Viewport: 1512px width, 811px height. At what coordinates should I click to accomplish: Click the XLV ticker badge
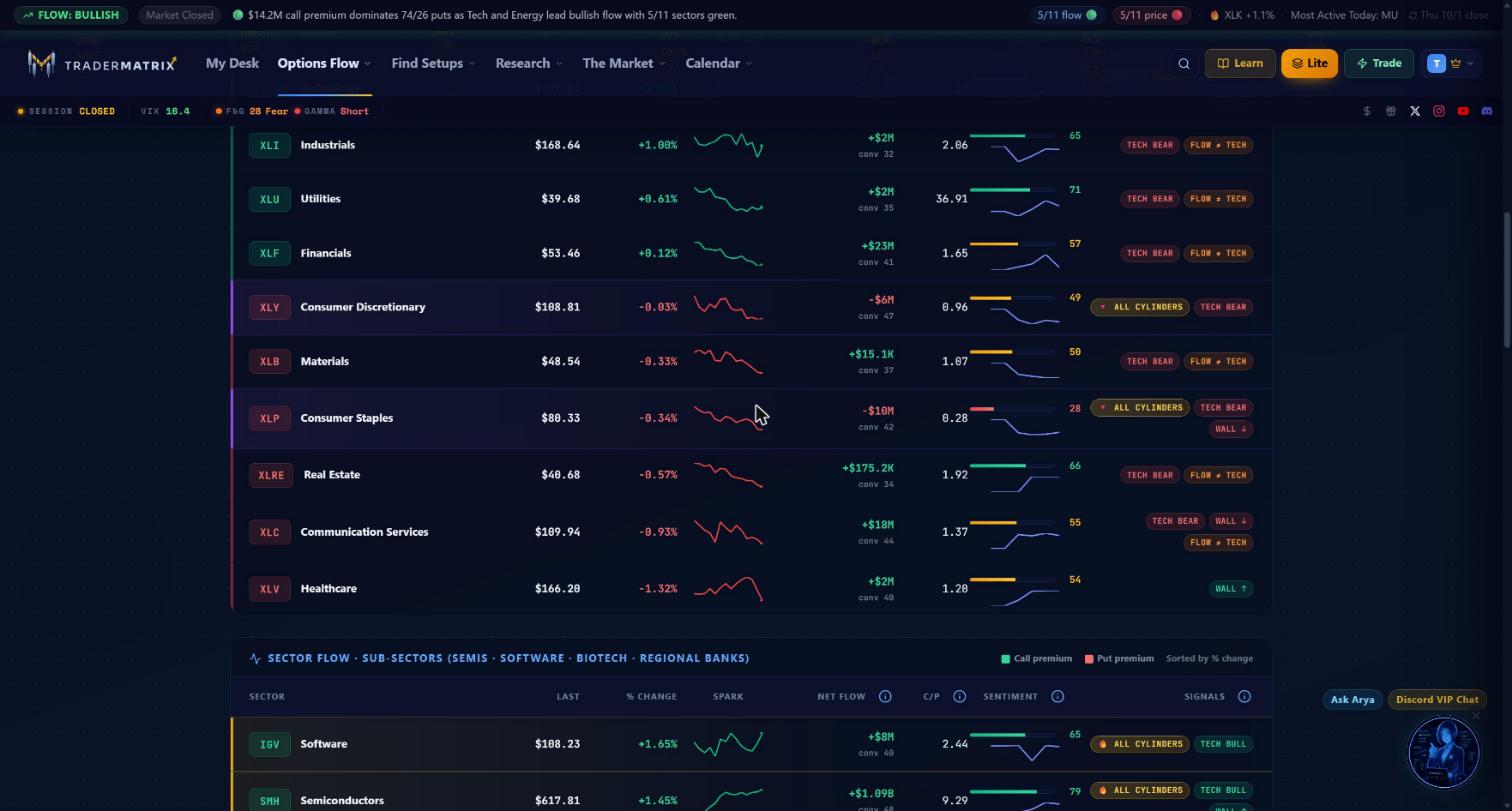pyautogui.click(x=269, y=589)
